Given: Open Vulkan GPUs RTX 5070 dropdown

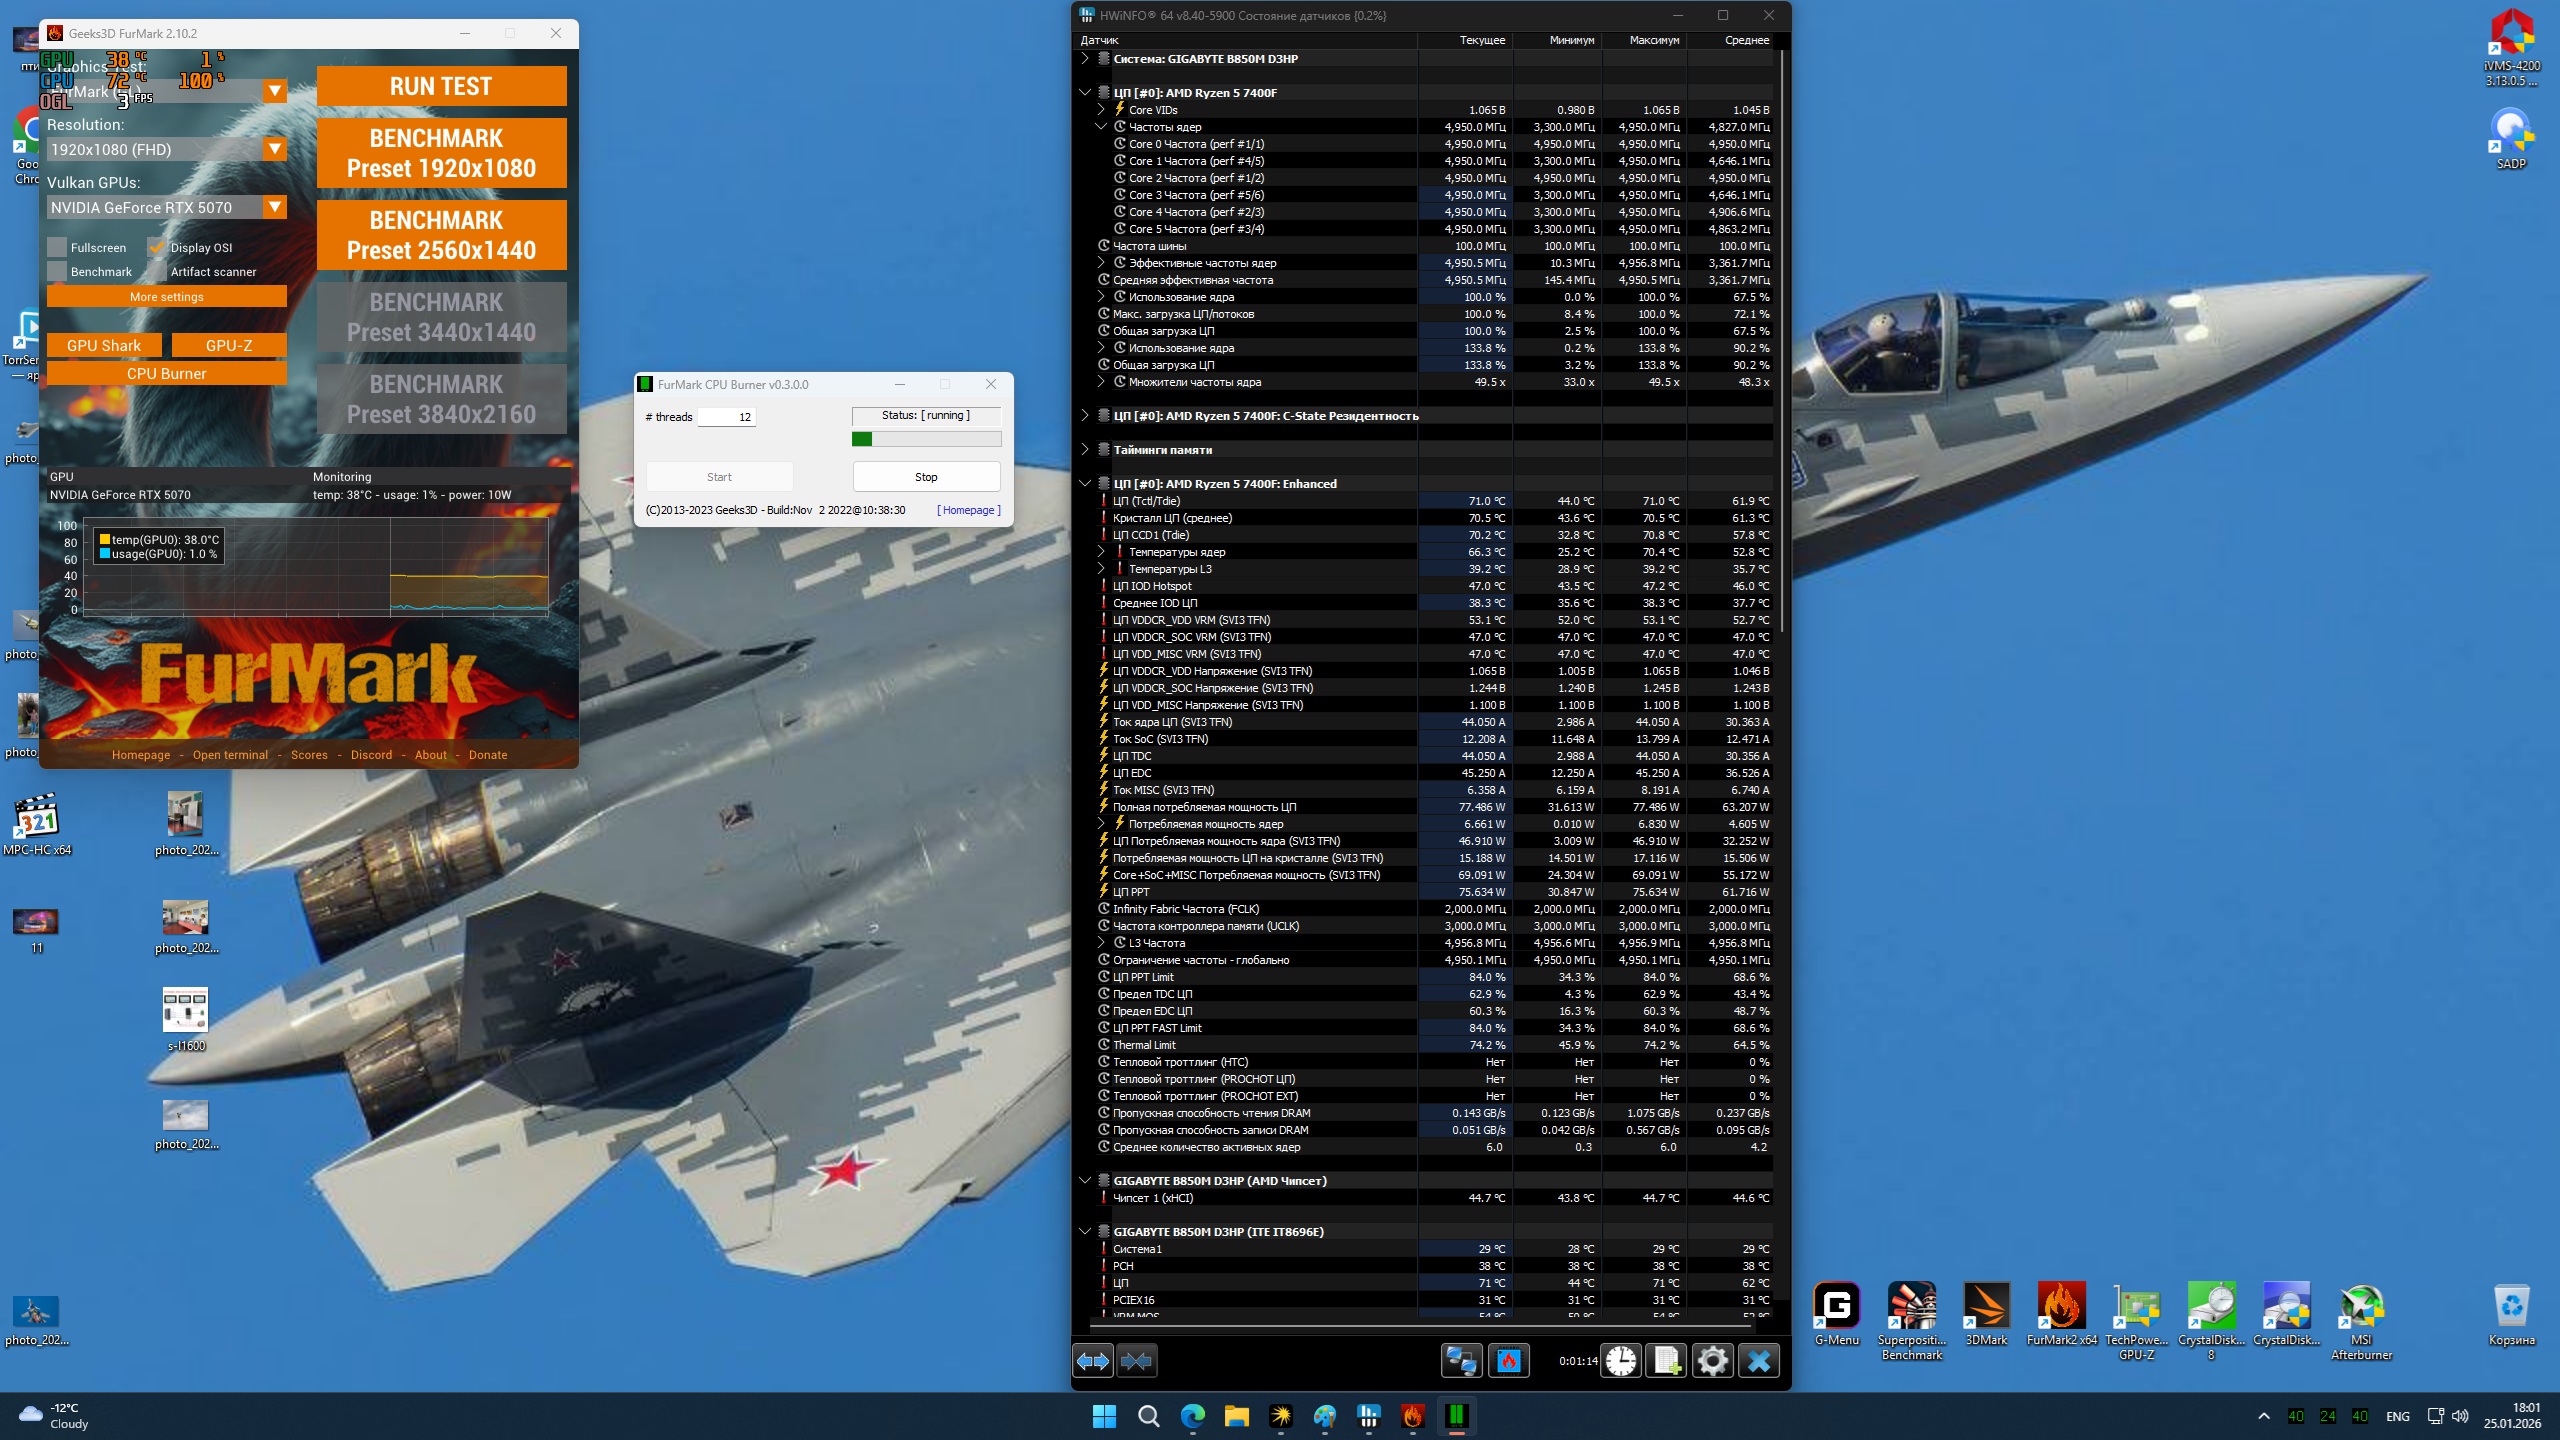Looking at the screenshot, I should tap(274, 207).
